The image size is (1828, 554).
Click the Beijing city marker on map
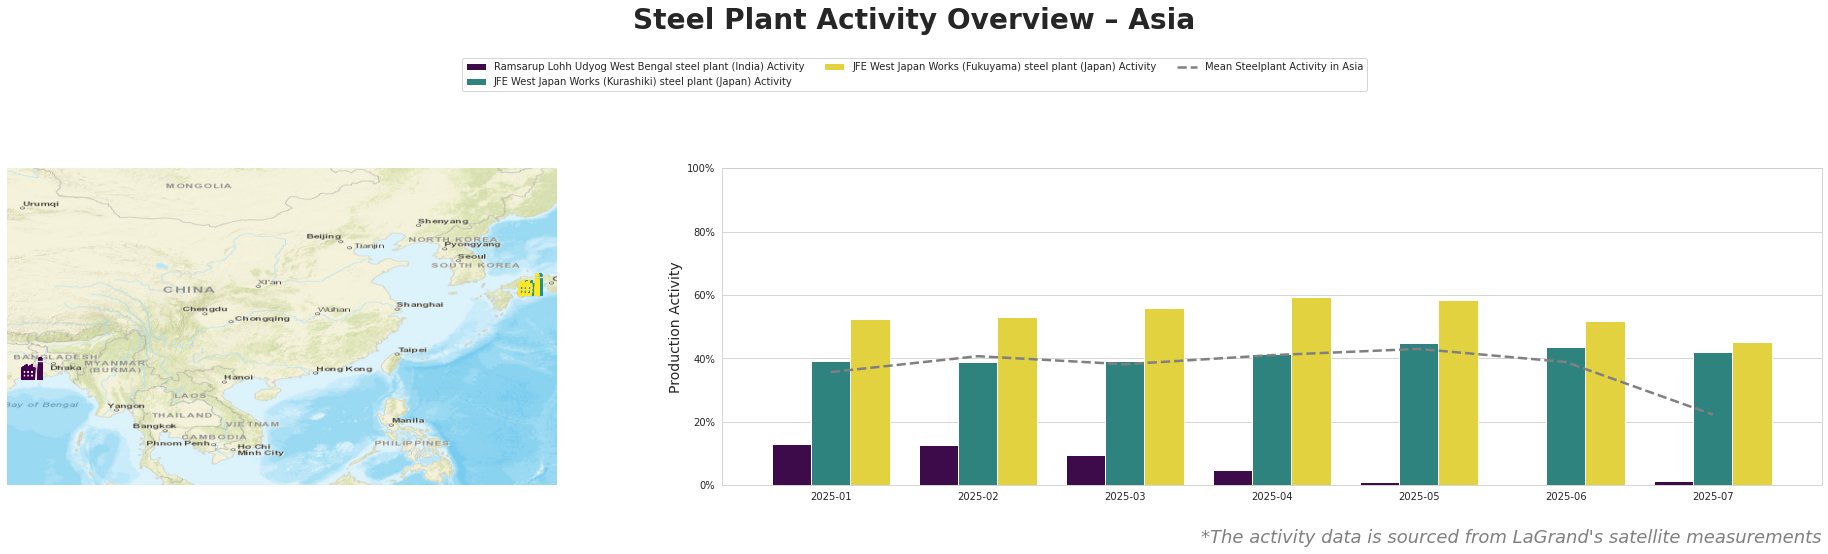click(341, 241)
